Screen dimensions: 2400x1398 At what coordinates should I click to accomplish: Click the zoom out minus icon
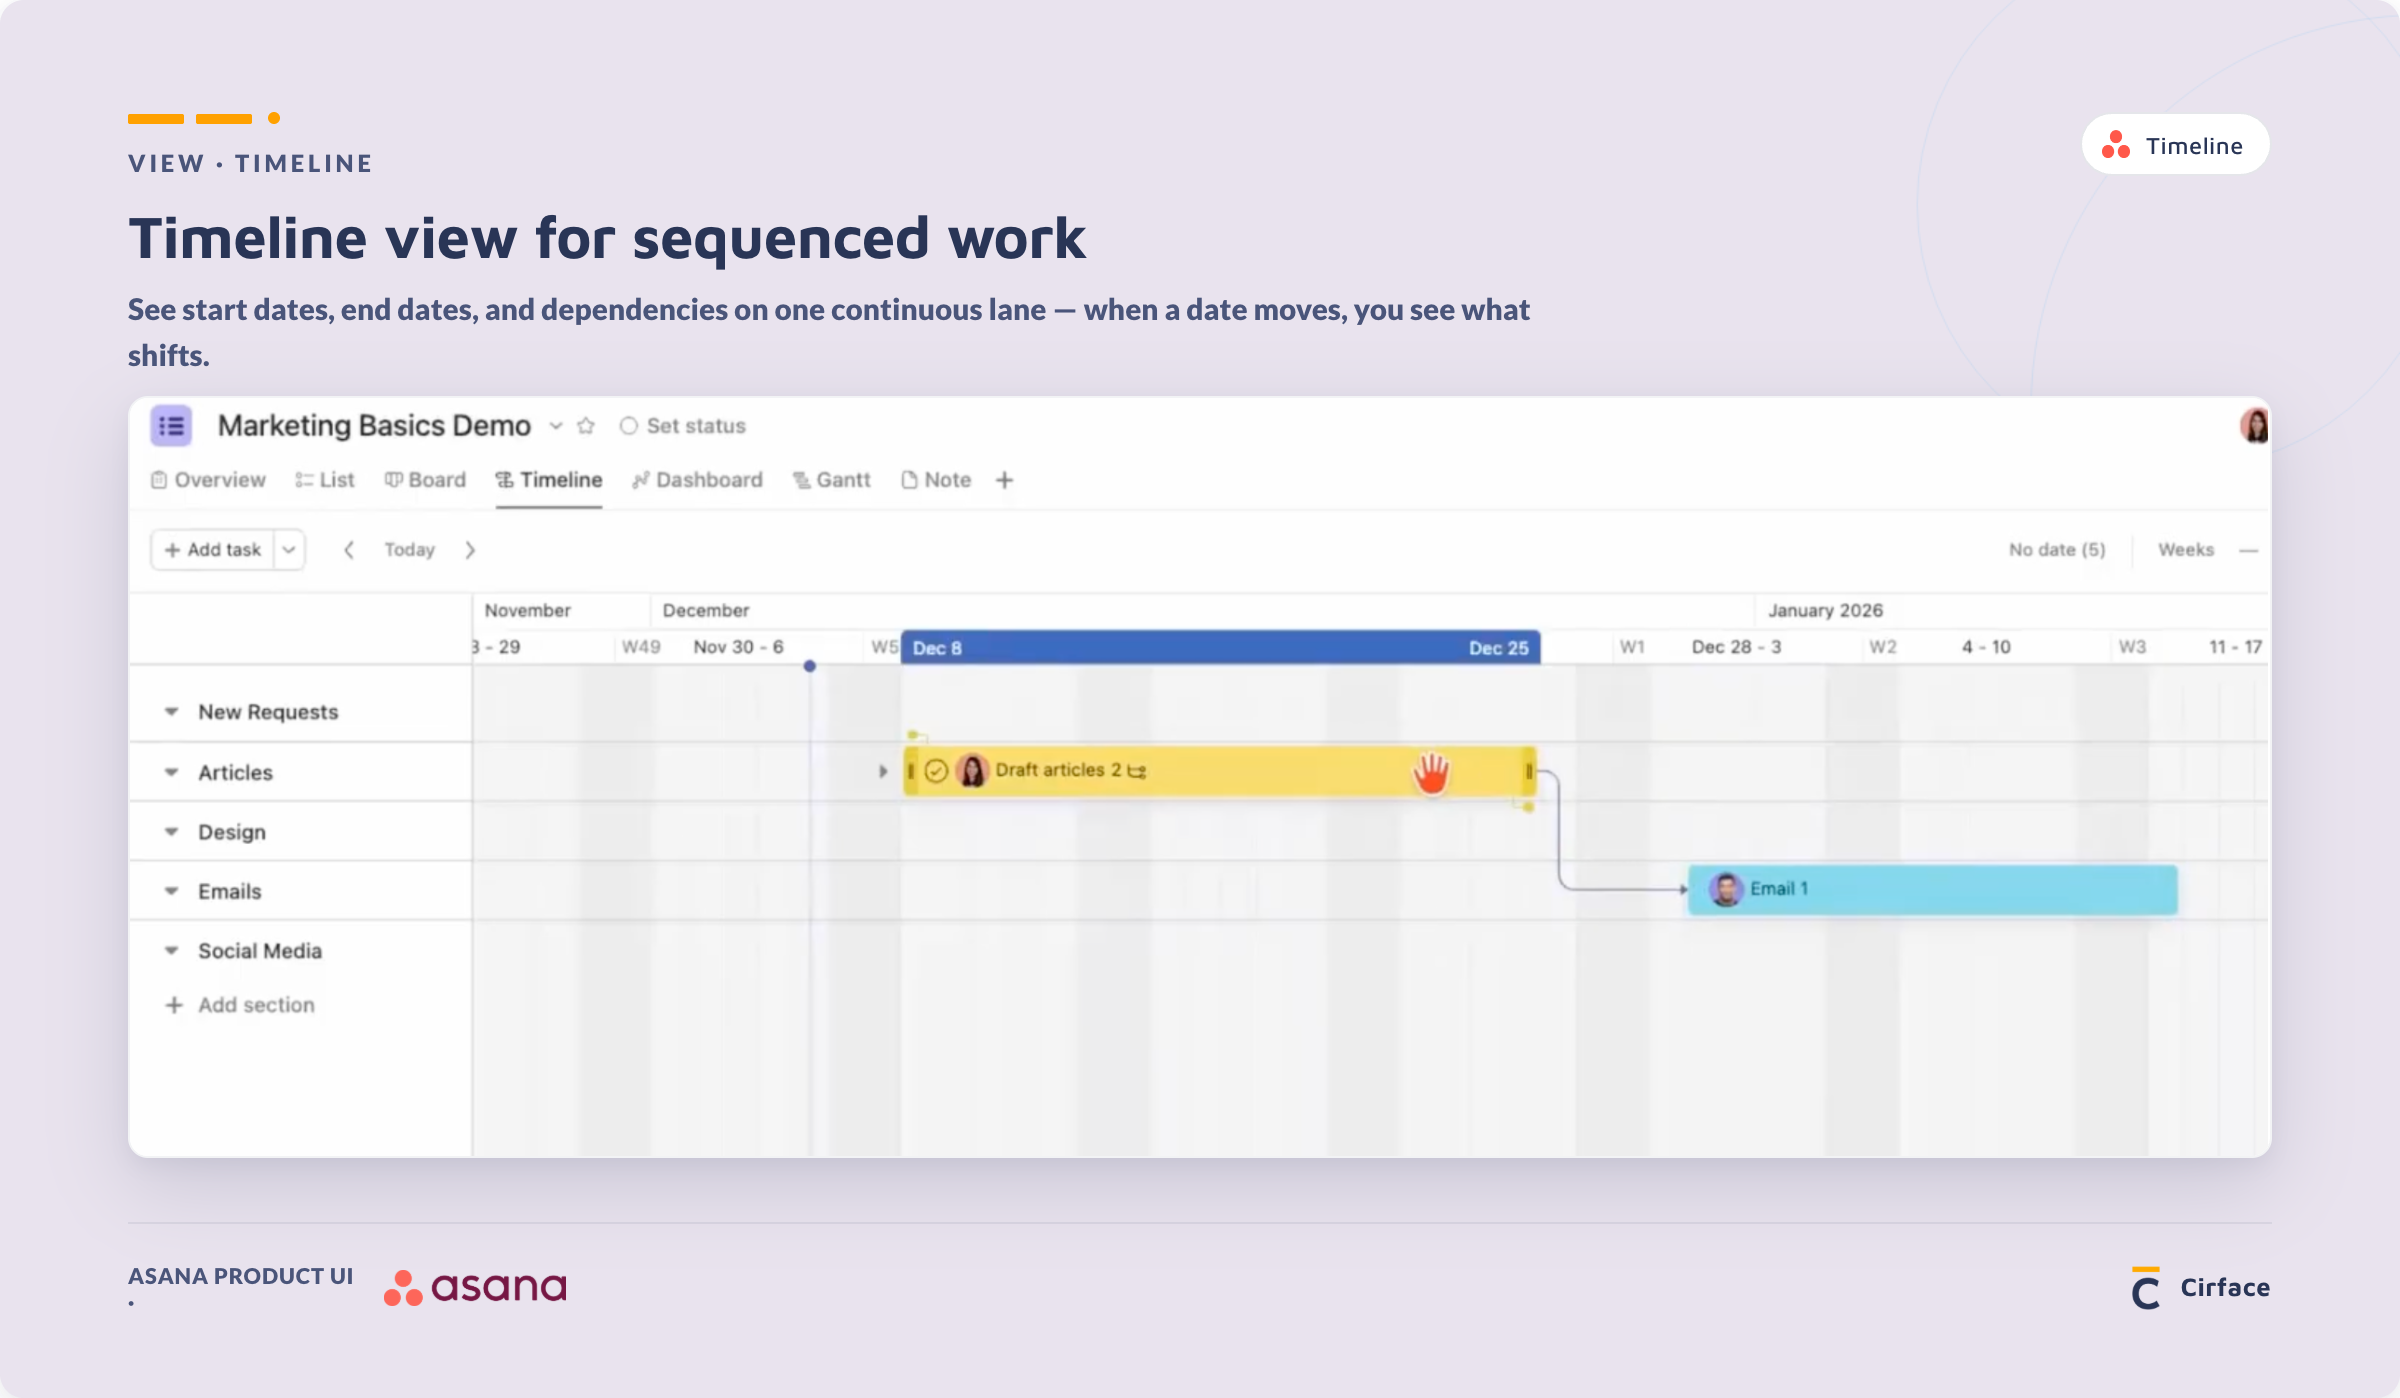point(2249,551)
